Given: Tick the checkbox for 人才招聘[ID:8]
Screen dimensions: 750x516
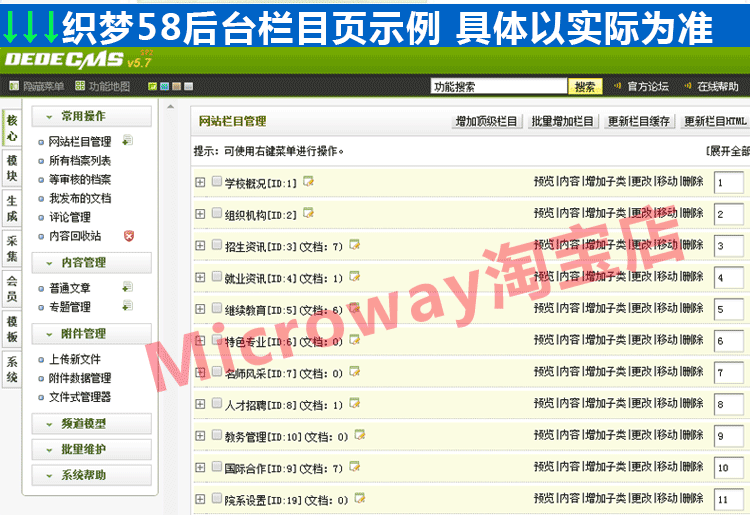Looking at the screenshot, I should coord(217,403).
